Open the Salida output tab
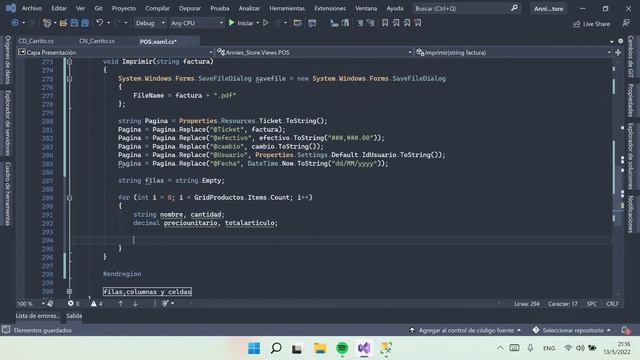 coord(74,316)
